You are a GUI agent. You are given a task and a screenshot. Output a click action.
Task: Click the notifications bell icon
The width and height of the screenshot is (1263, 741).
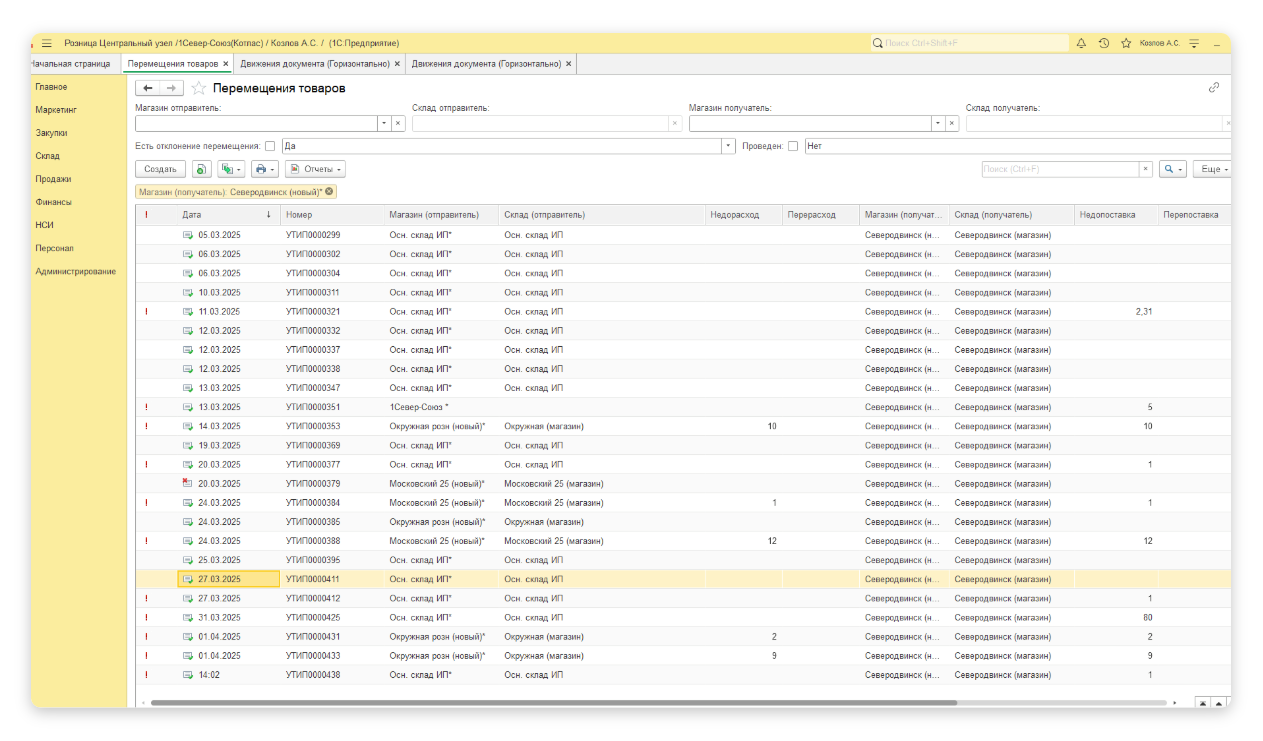pyautogui.click(x=1081, y=43)
